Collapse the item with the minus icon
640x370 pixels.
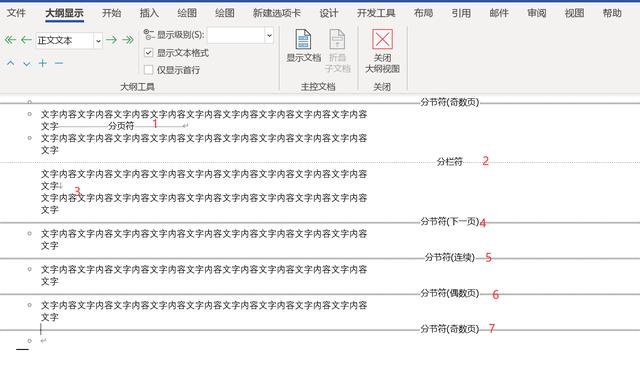(59, 63)
